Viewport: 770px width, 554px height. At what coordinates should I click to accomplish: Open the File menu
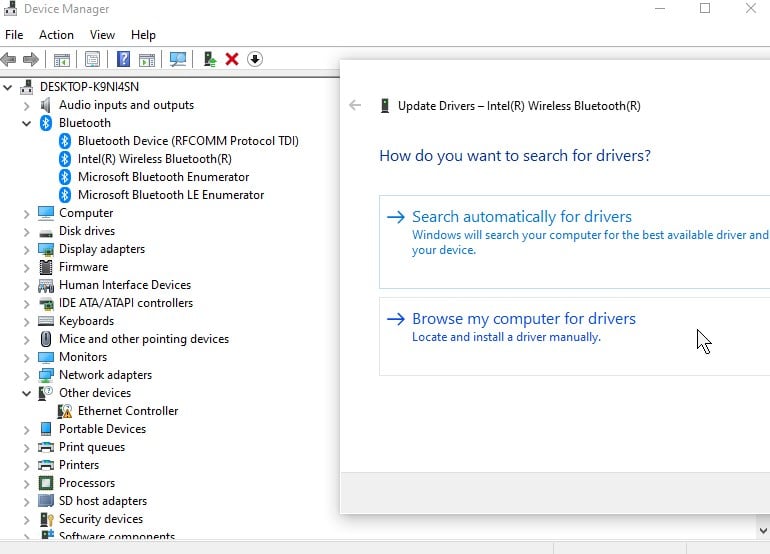pyautogui.click(x=14, y=34)
